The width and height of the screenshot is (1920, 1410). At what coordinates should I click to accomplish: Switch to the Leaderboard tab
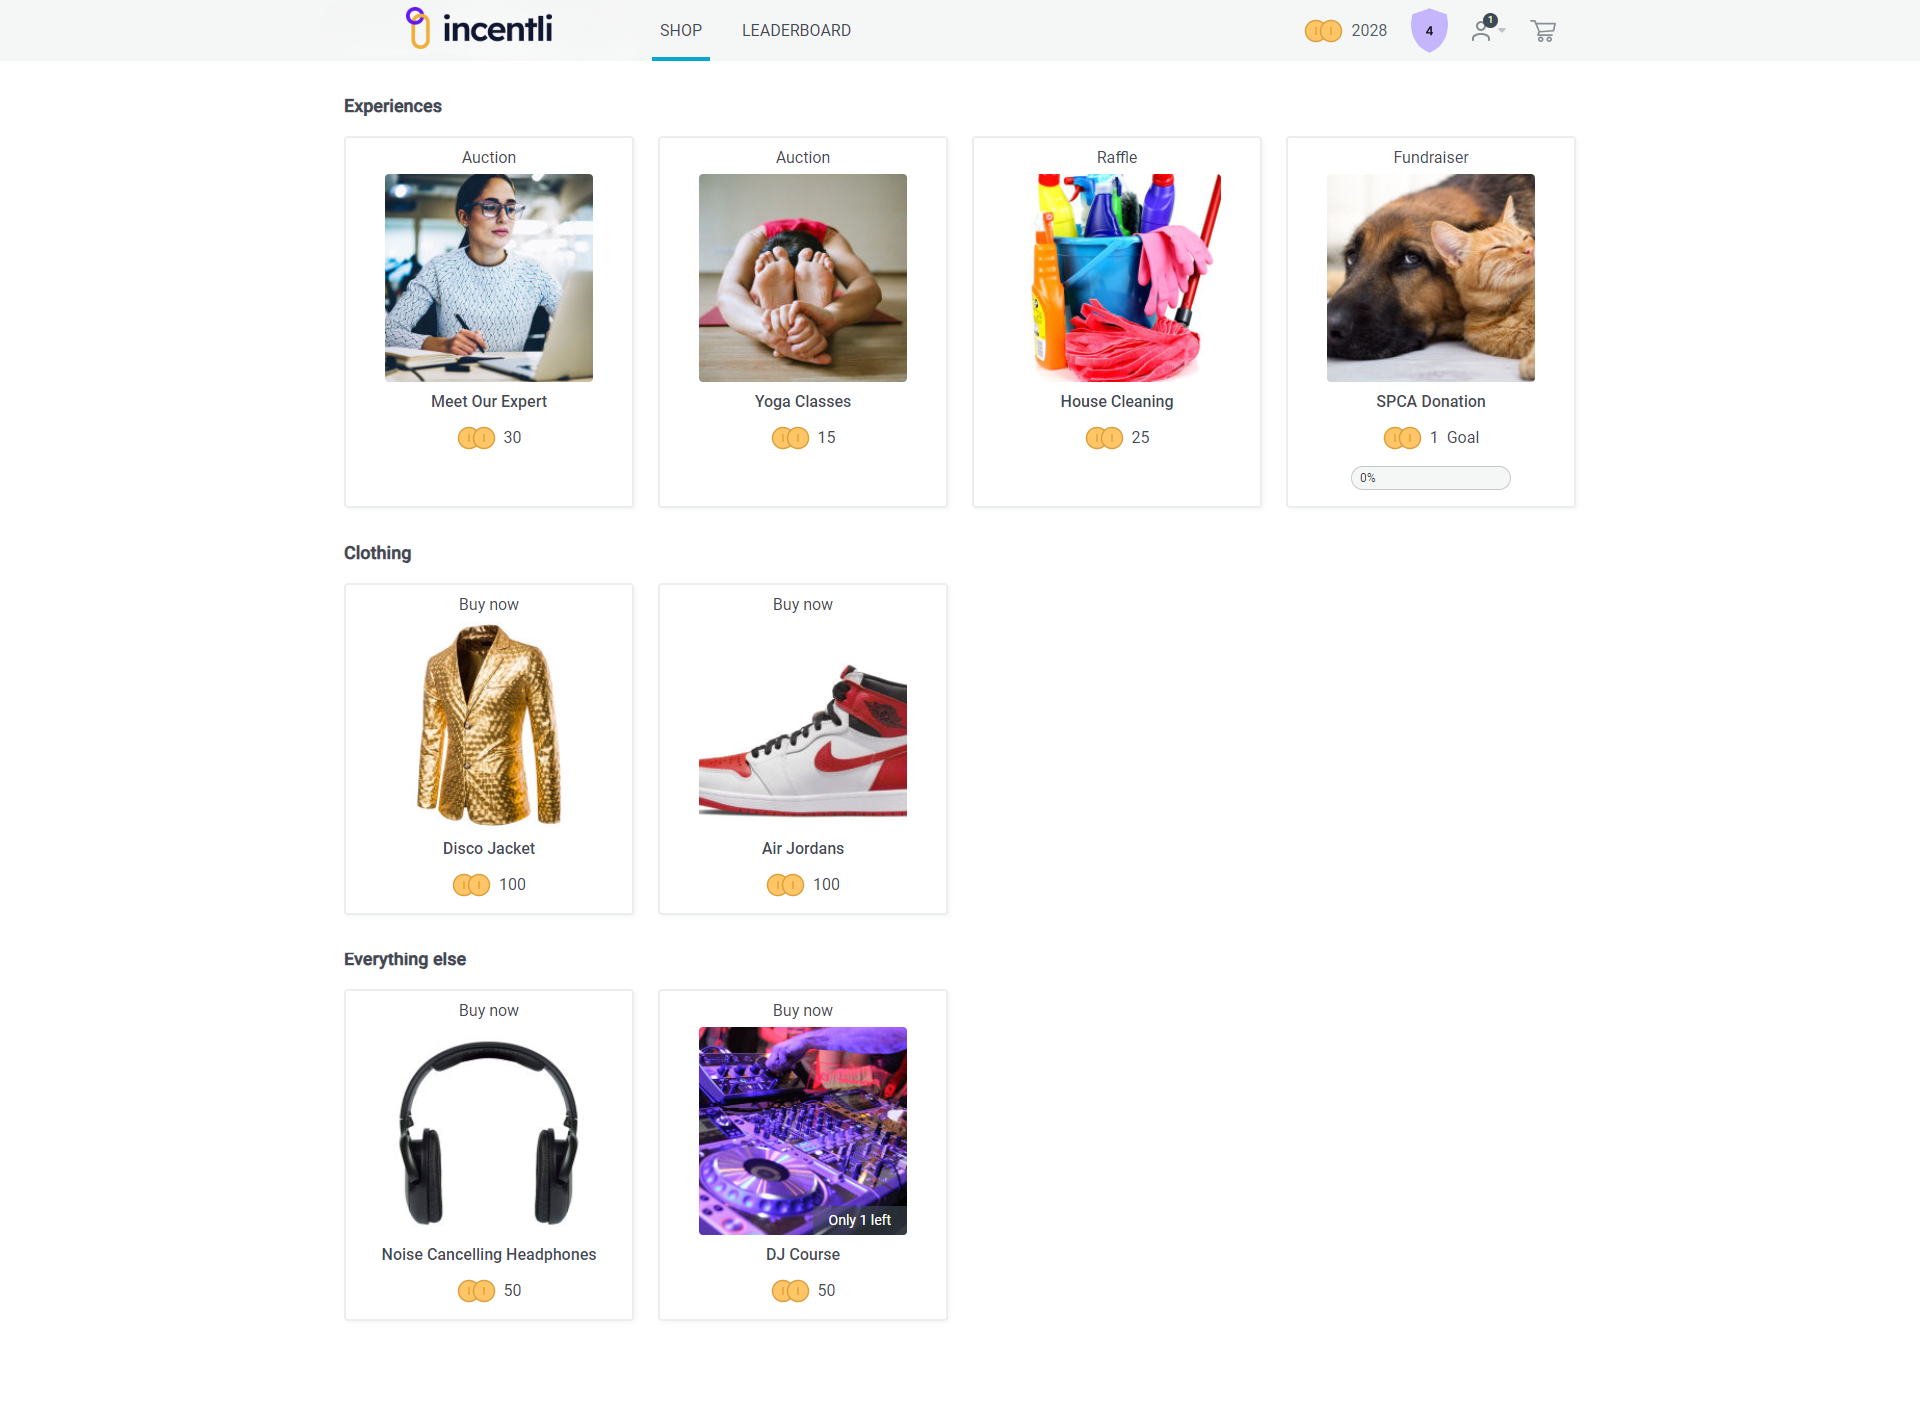pyautogui.click(x=796, y=31)
